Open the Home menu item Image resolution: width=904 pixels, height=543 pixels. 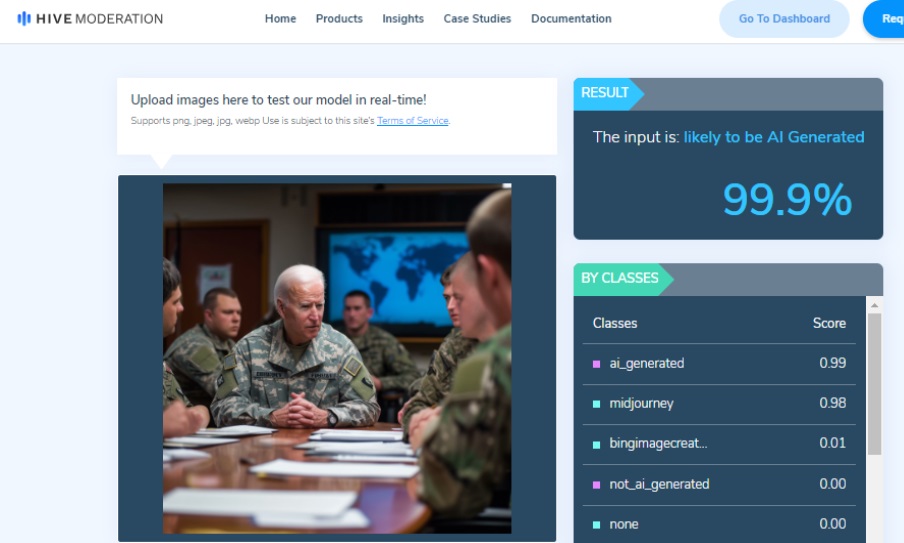tap(280, 19)
